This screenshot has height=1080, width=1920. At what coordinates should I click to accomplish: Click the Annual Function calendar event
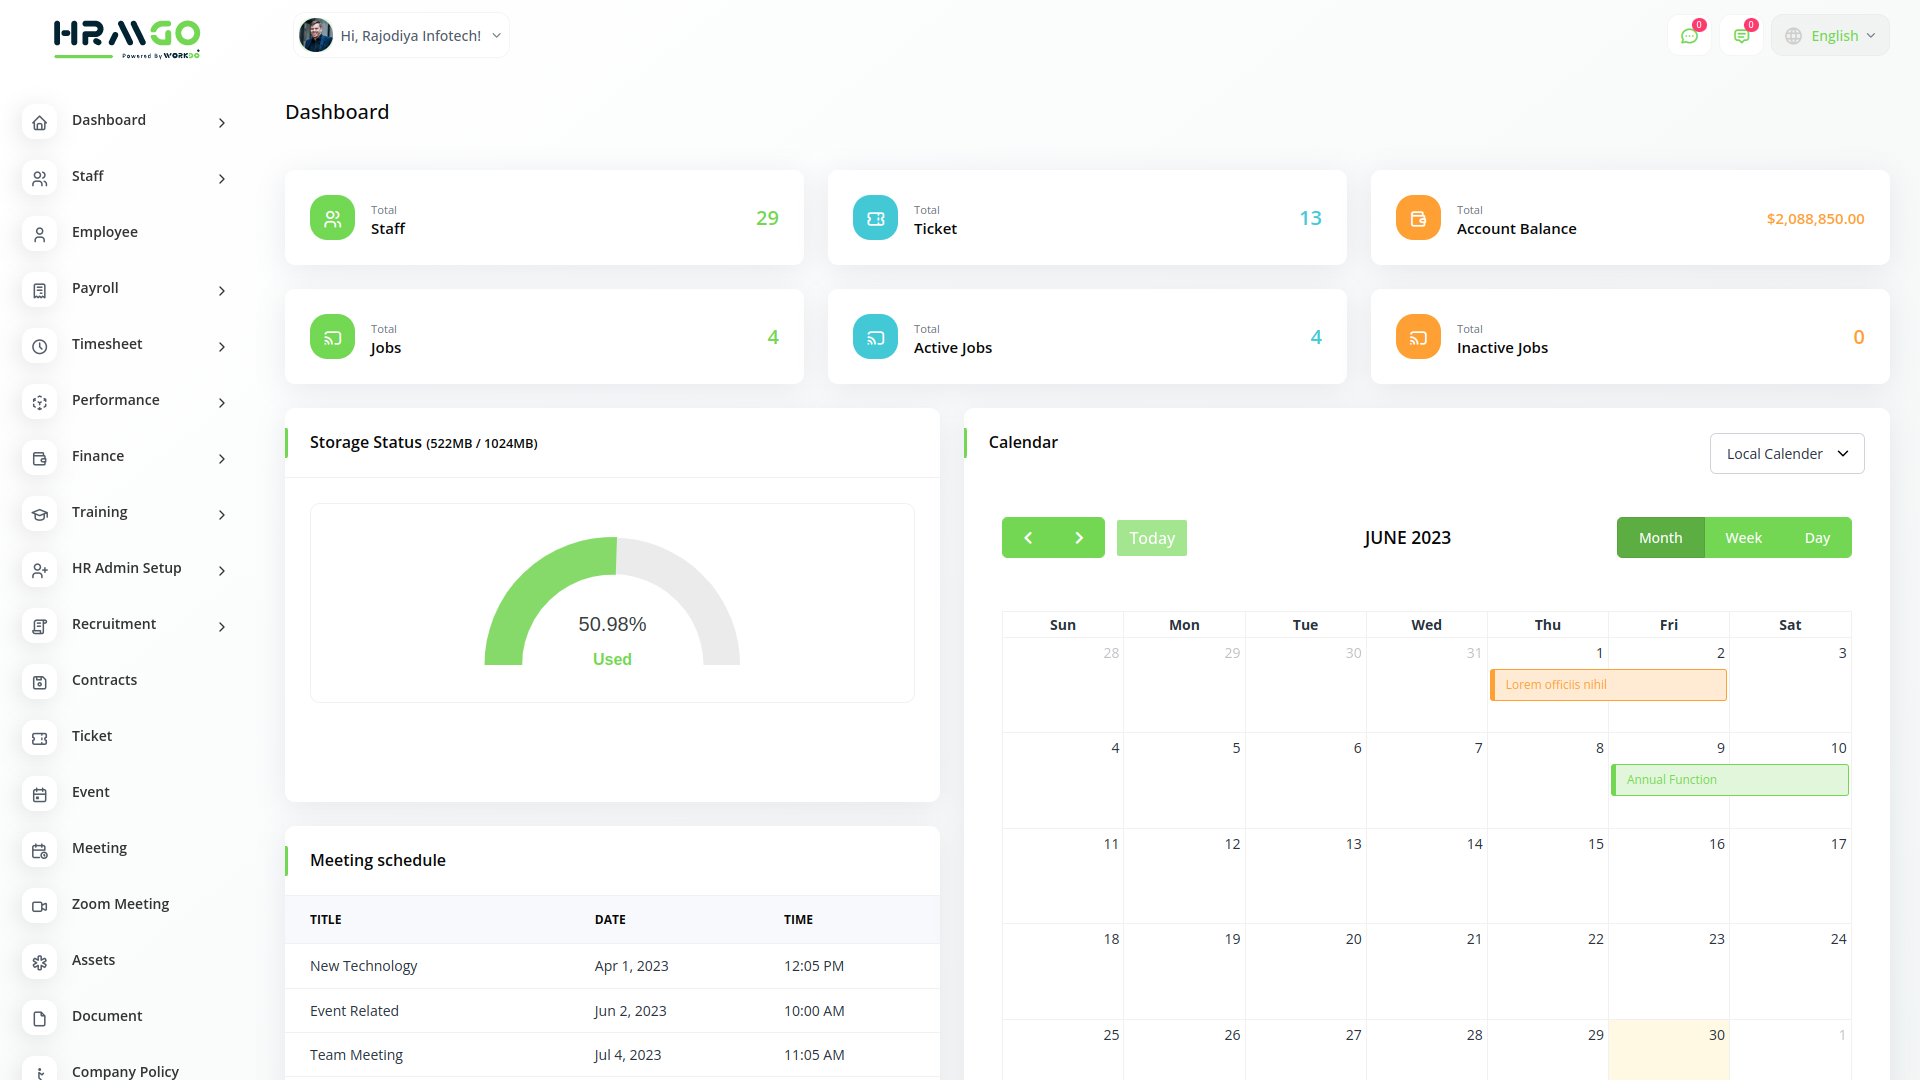point(1729,780)
